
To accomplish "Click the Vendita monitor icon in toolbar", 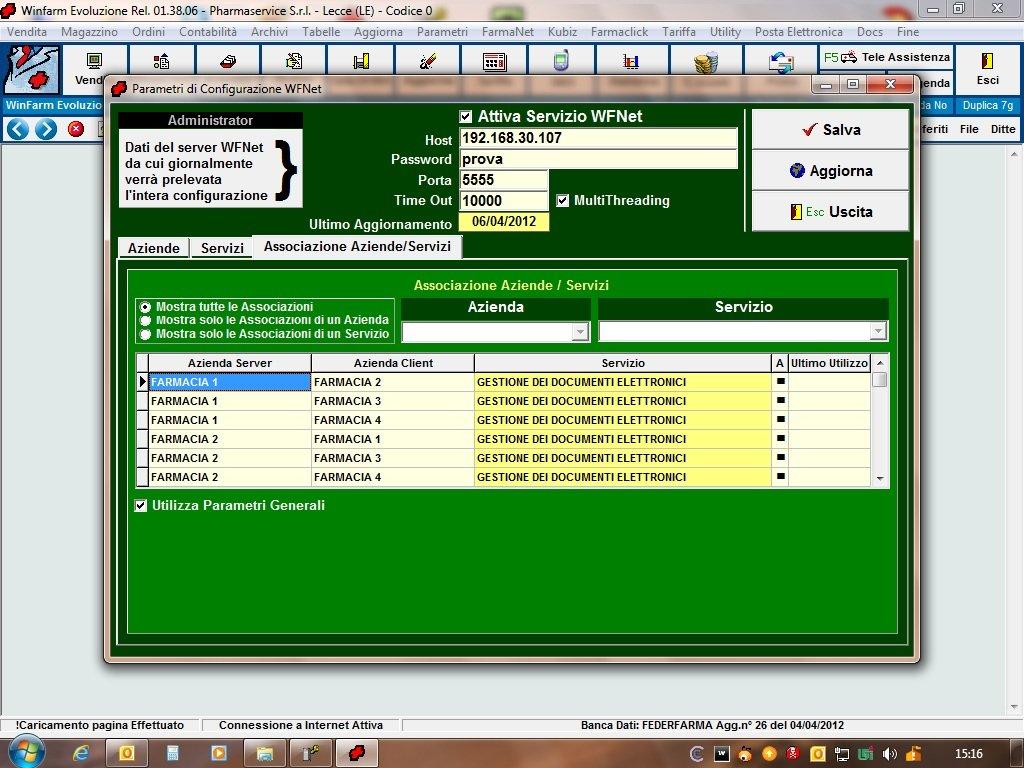I will click(x=95, y=62).
